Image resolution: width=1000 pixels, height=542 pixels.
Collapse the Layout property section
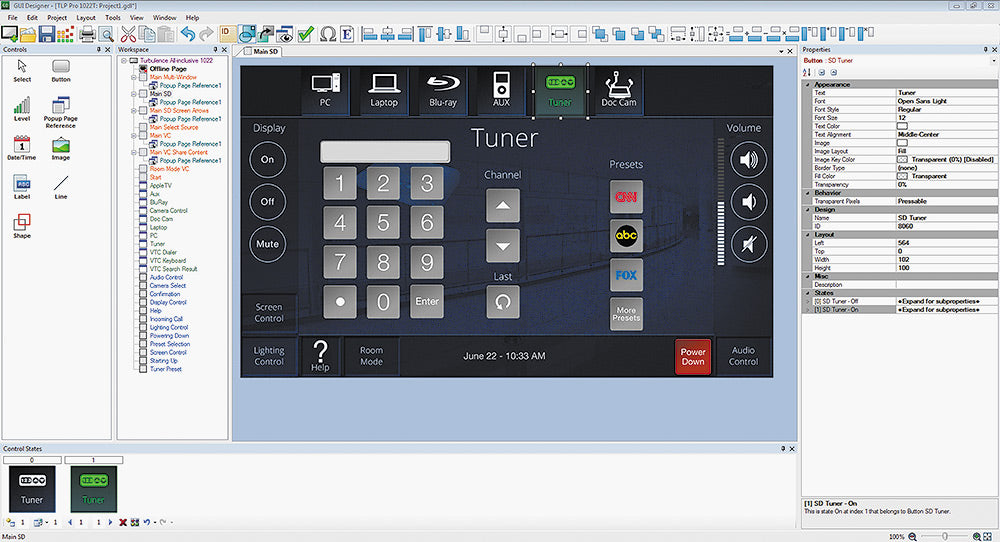[808, 234]
